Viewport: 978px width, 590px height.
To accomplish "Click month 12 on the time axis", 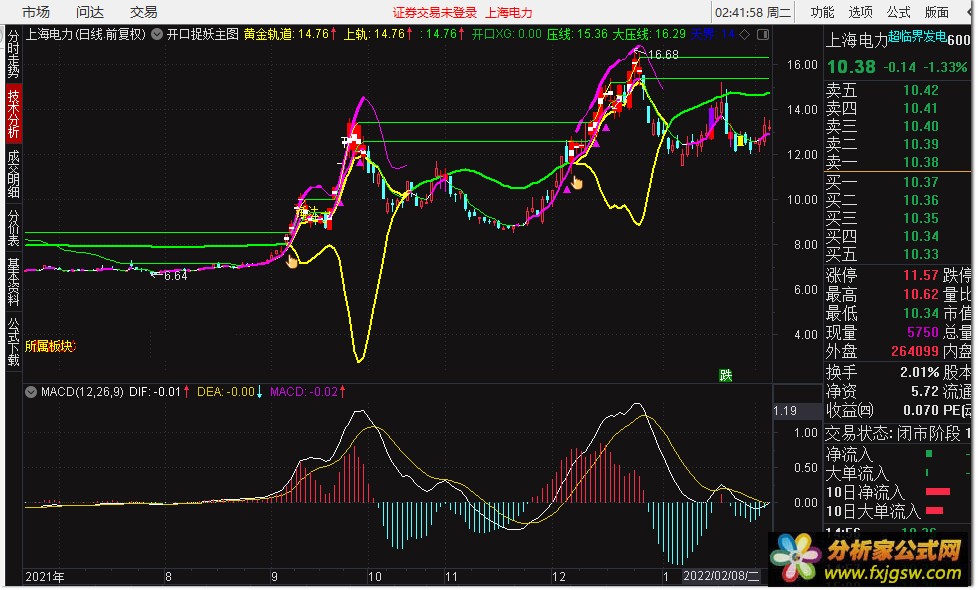I will [558, 576].
